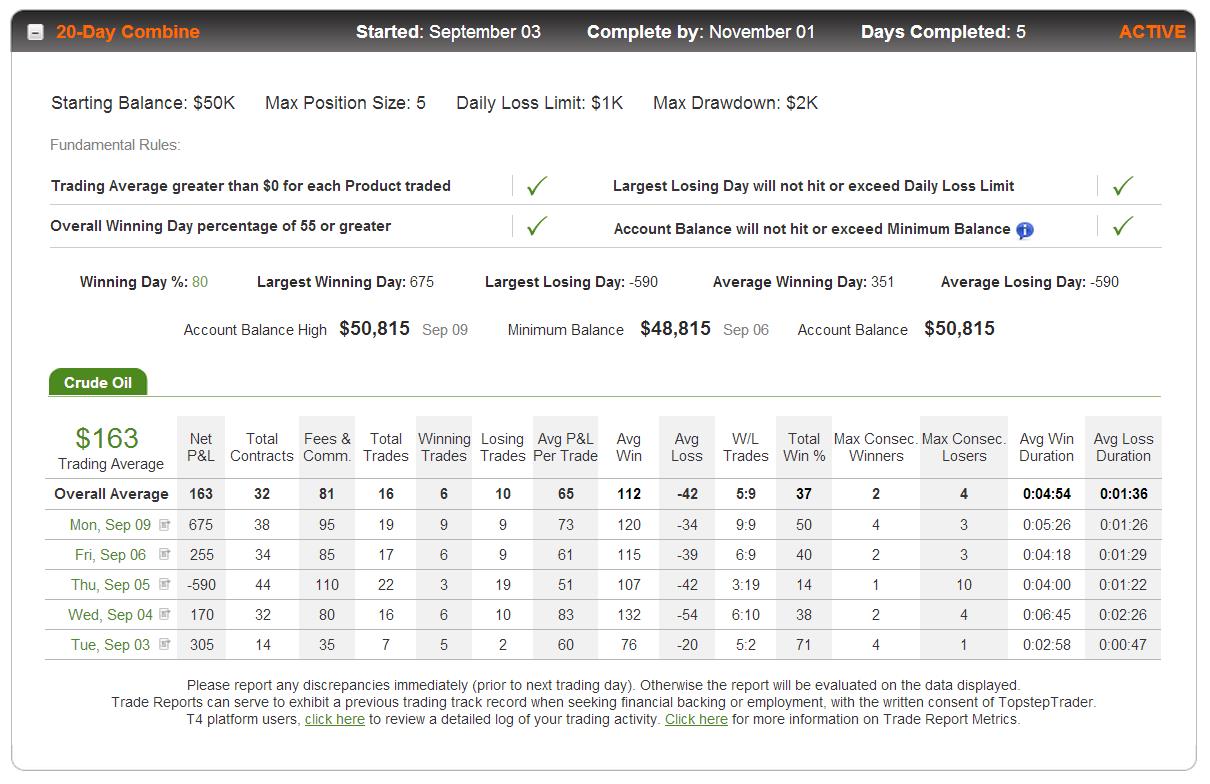This screenshot has width=1210, height=784.
Task: Open the Thu, Sep 05 report icon
Action: (164, 584)
